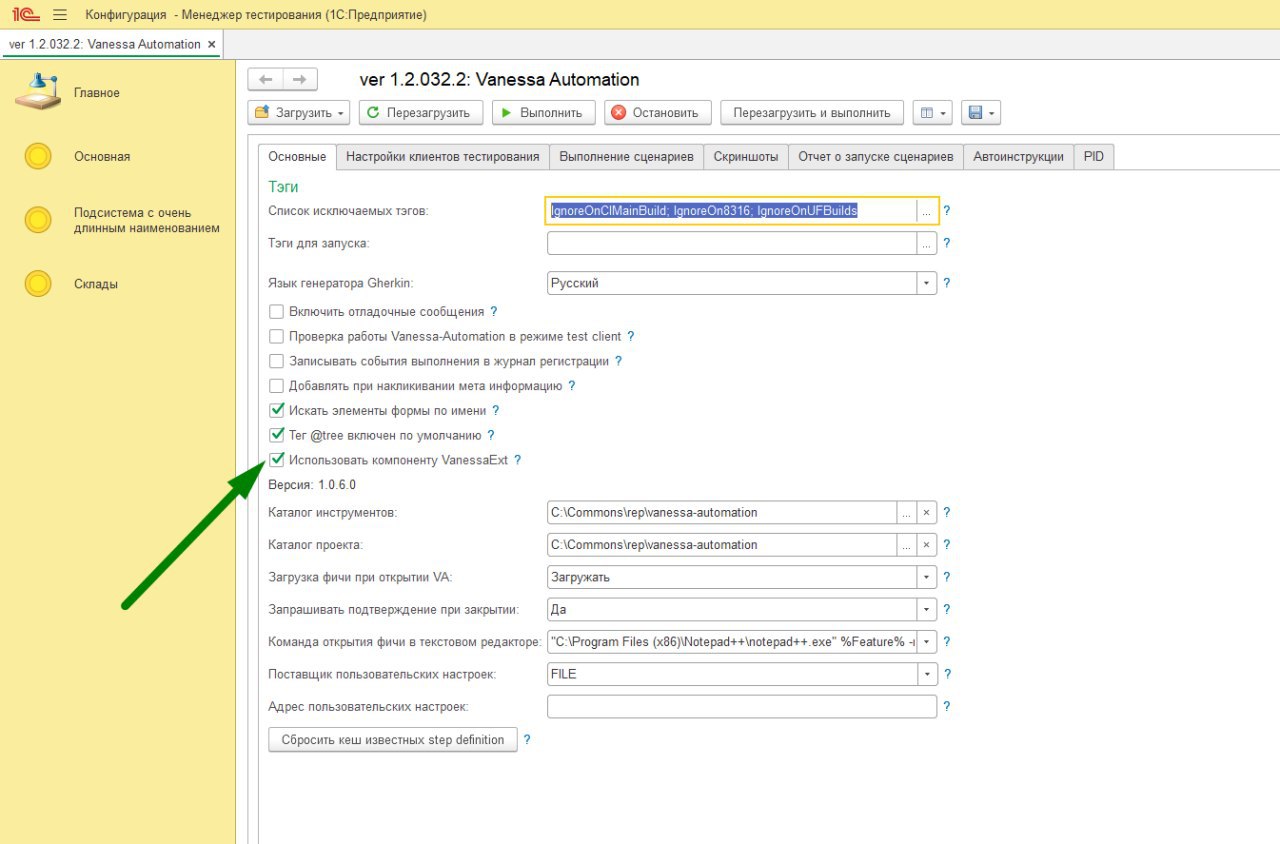Open the Автоинструкции tab
This screenshot has height=844, width=1280.
[1018, 157]
